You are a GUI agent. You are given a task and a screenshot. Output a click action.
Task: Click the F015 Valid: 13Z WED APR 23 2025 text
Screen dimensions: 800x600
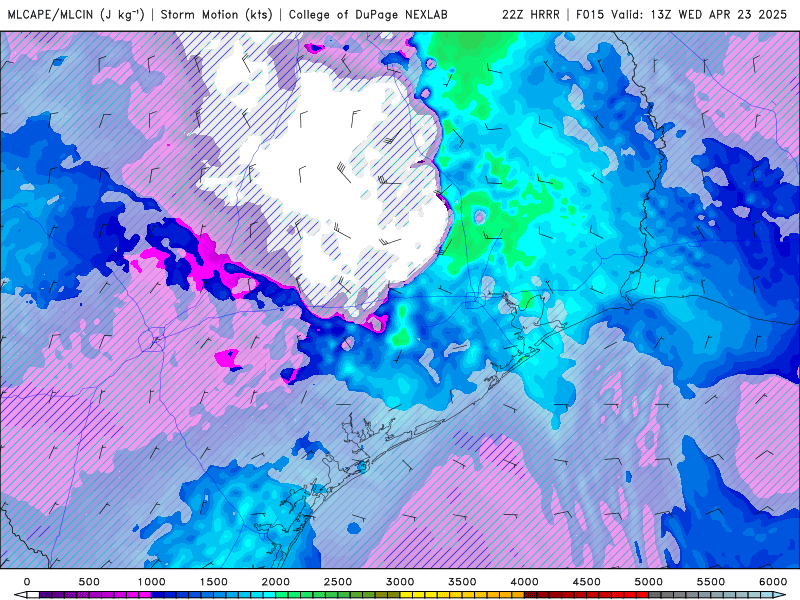tap(681, 14)
